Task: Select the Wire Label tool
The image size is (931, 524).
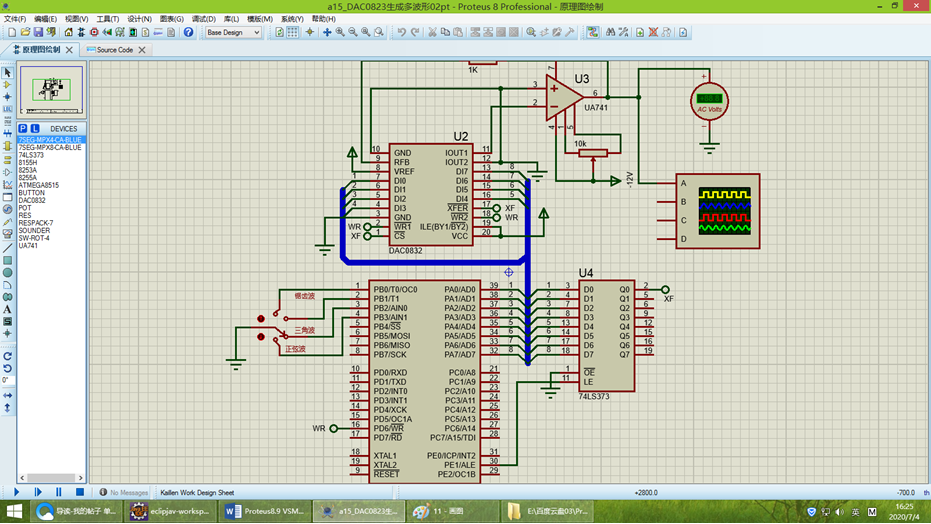Action: pos(7,109)
